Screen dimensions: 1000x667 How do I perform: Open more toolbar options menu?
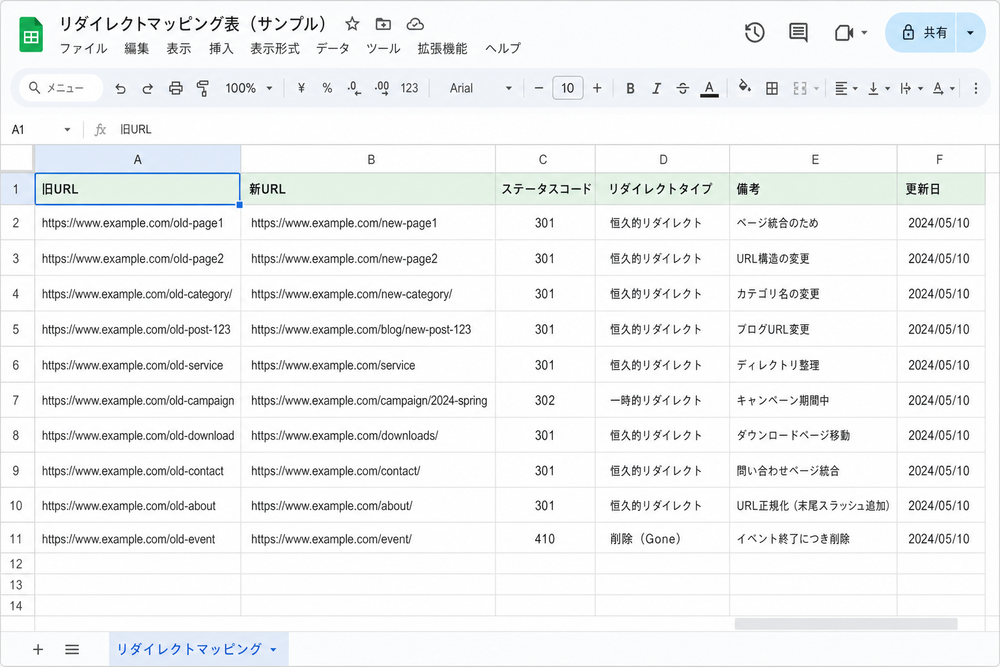coord(975,89)
